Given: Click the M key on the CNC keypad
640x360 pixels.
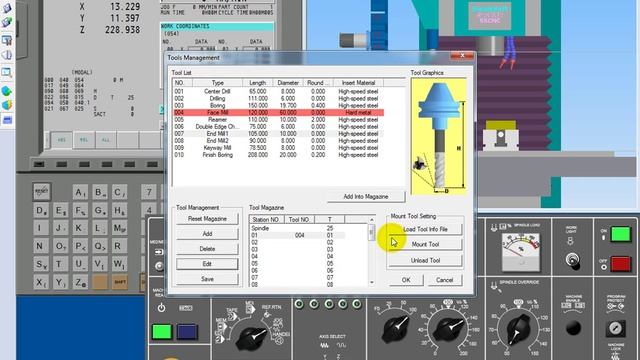Looking at the screenshot, I should 120,228.
